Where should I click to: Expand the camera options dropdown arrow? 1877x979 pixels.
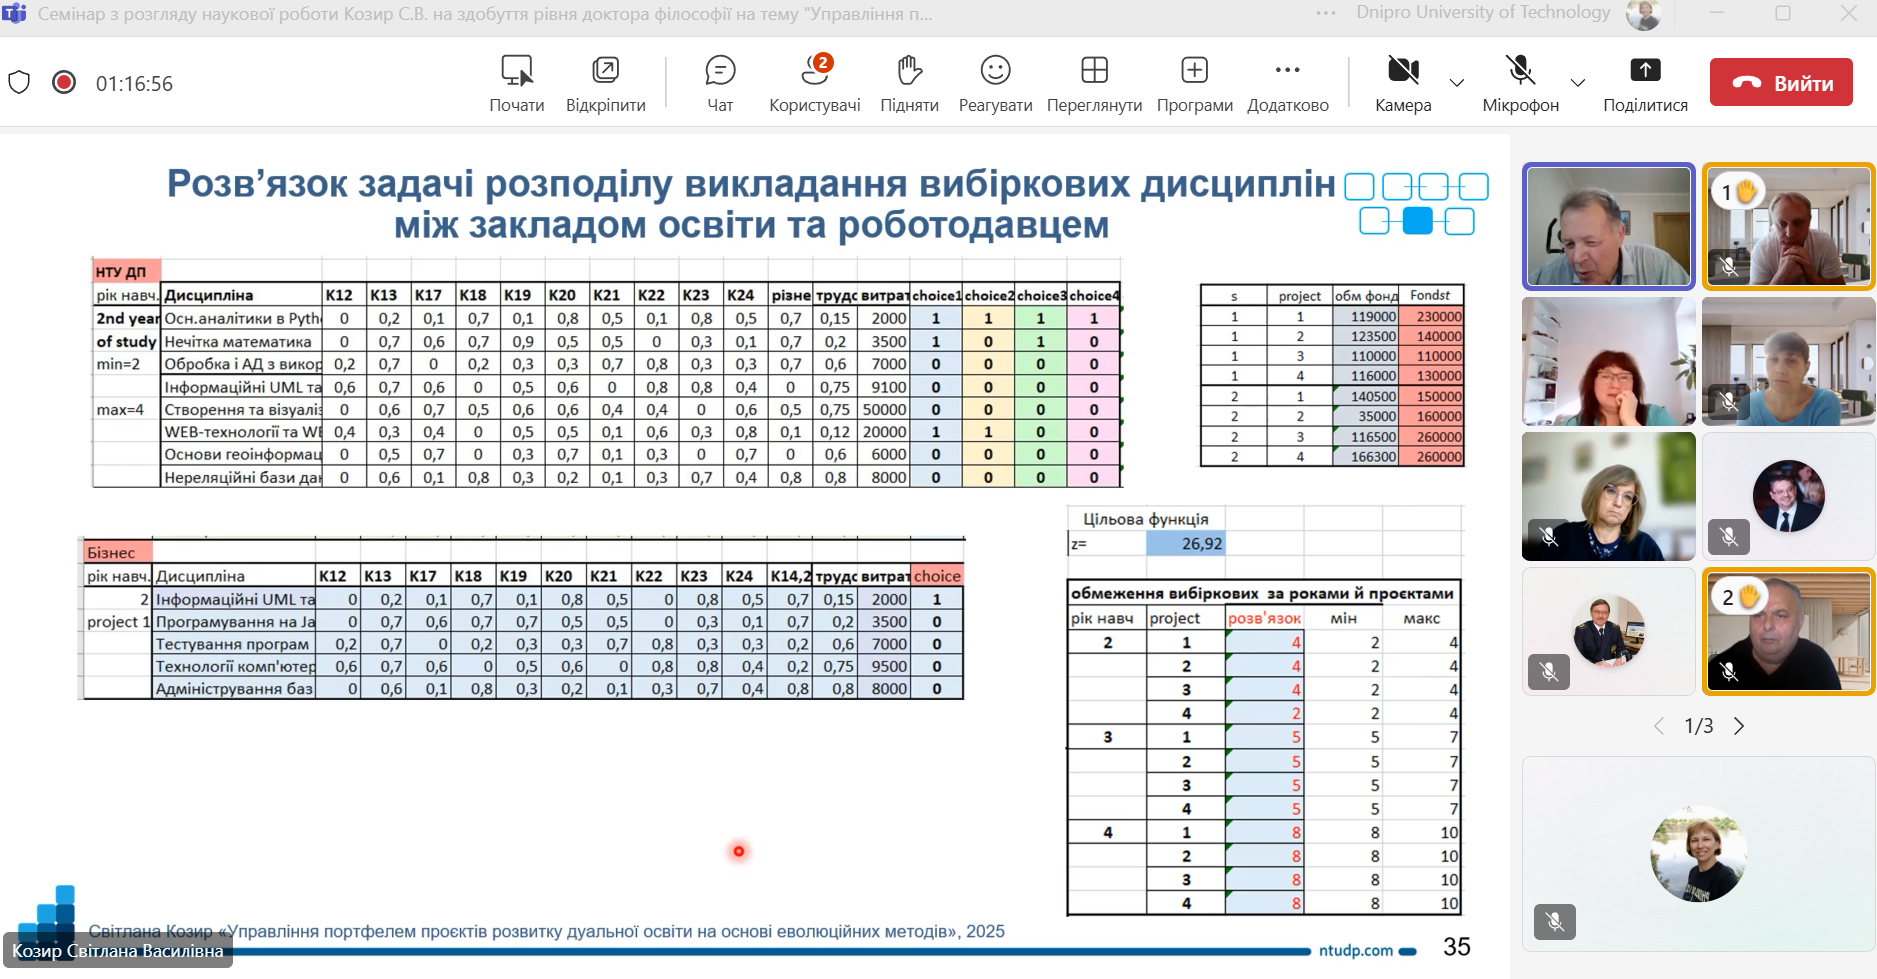[x=1457, y=83]
